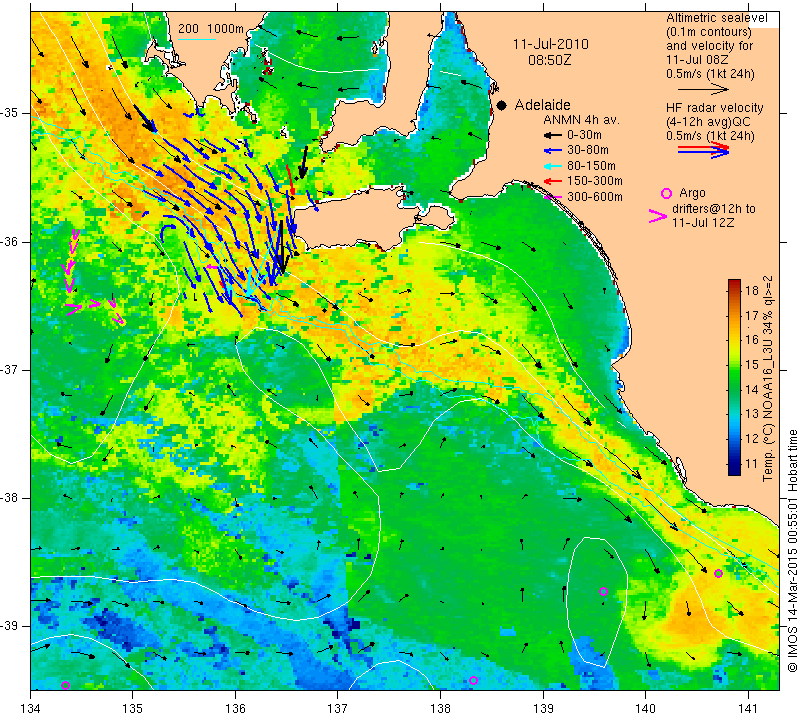Click the 'Argo' legend label

(x=692, y=193)
